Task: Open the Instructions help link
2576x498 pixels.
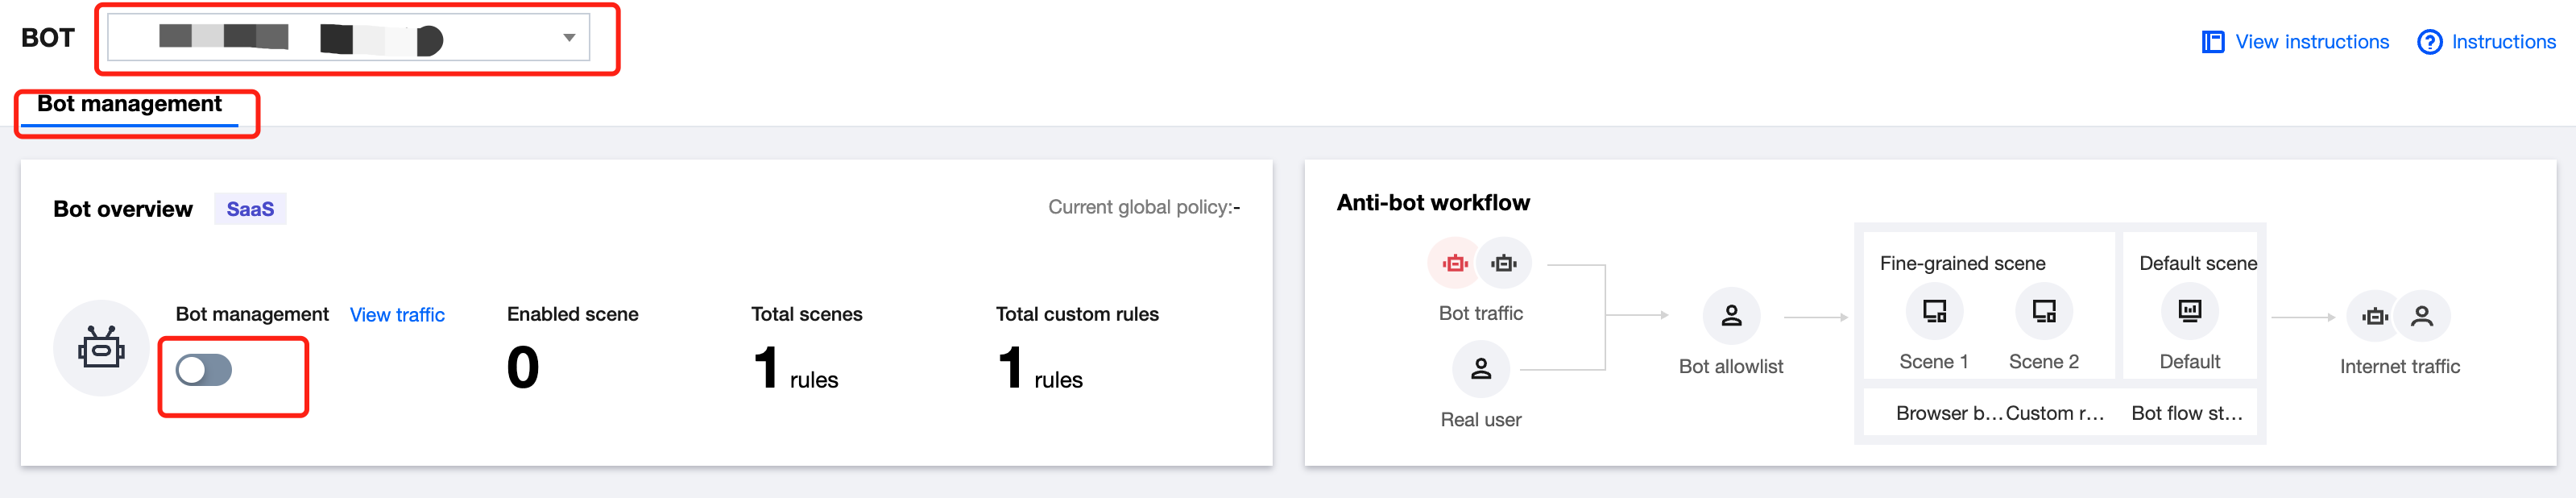Action: (x=2487, y=42)
